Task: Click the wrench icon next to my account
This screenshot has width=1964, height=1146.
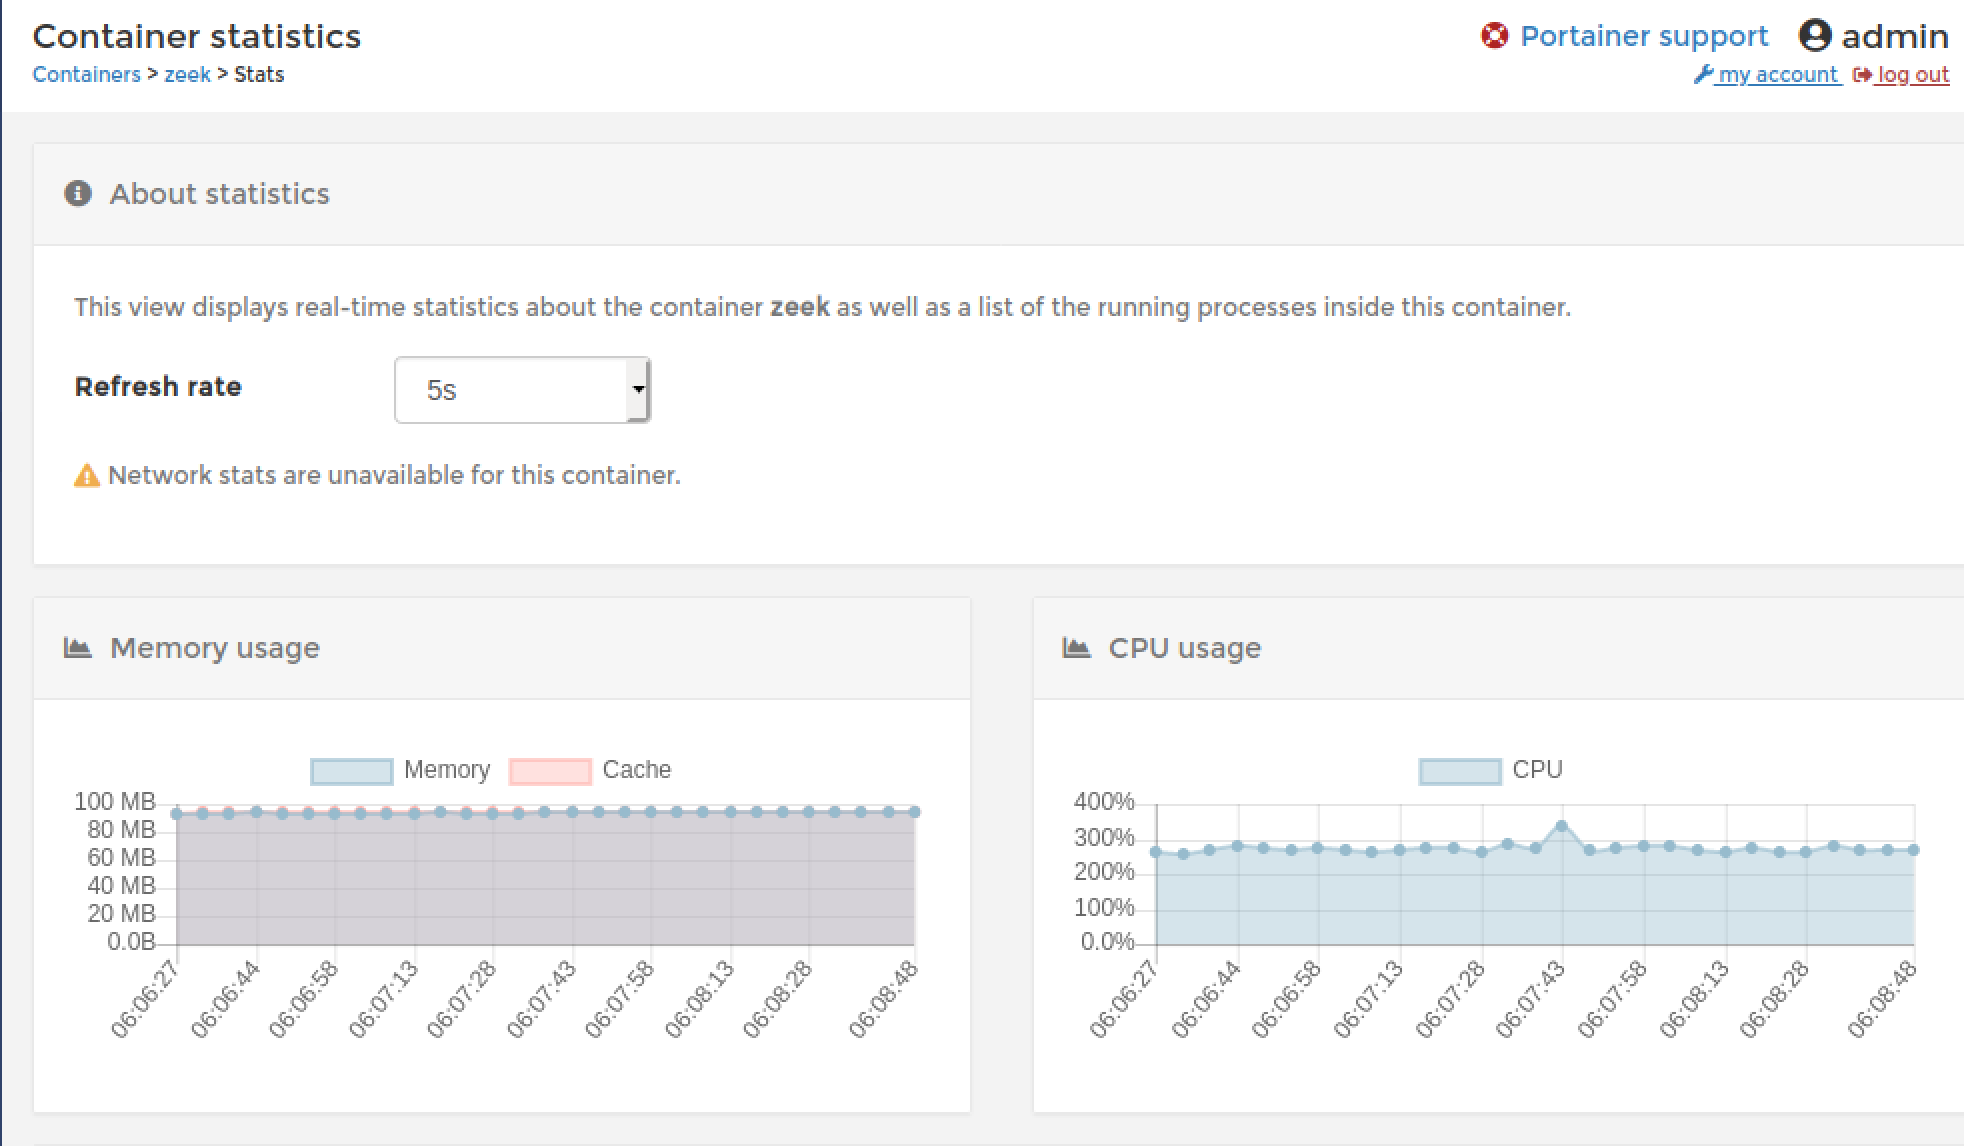Action: pyautogui.click(x=1704, y=74)
